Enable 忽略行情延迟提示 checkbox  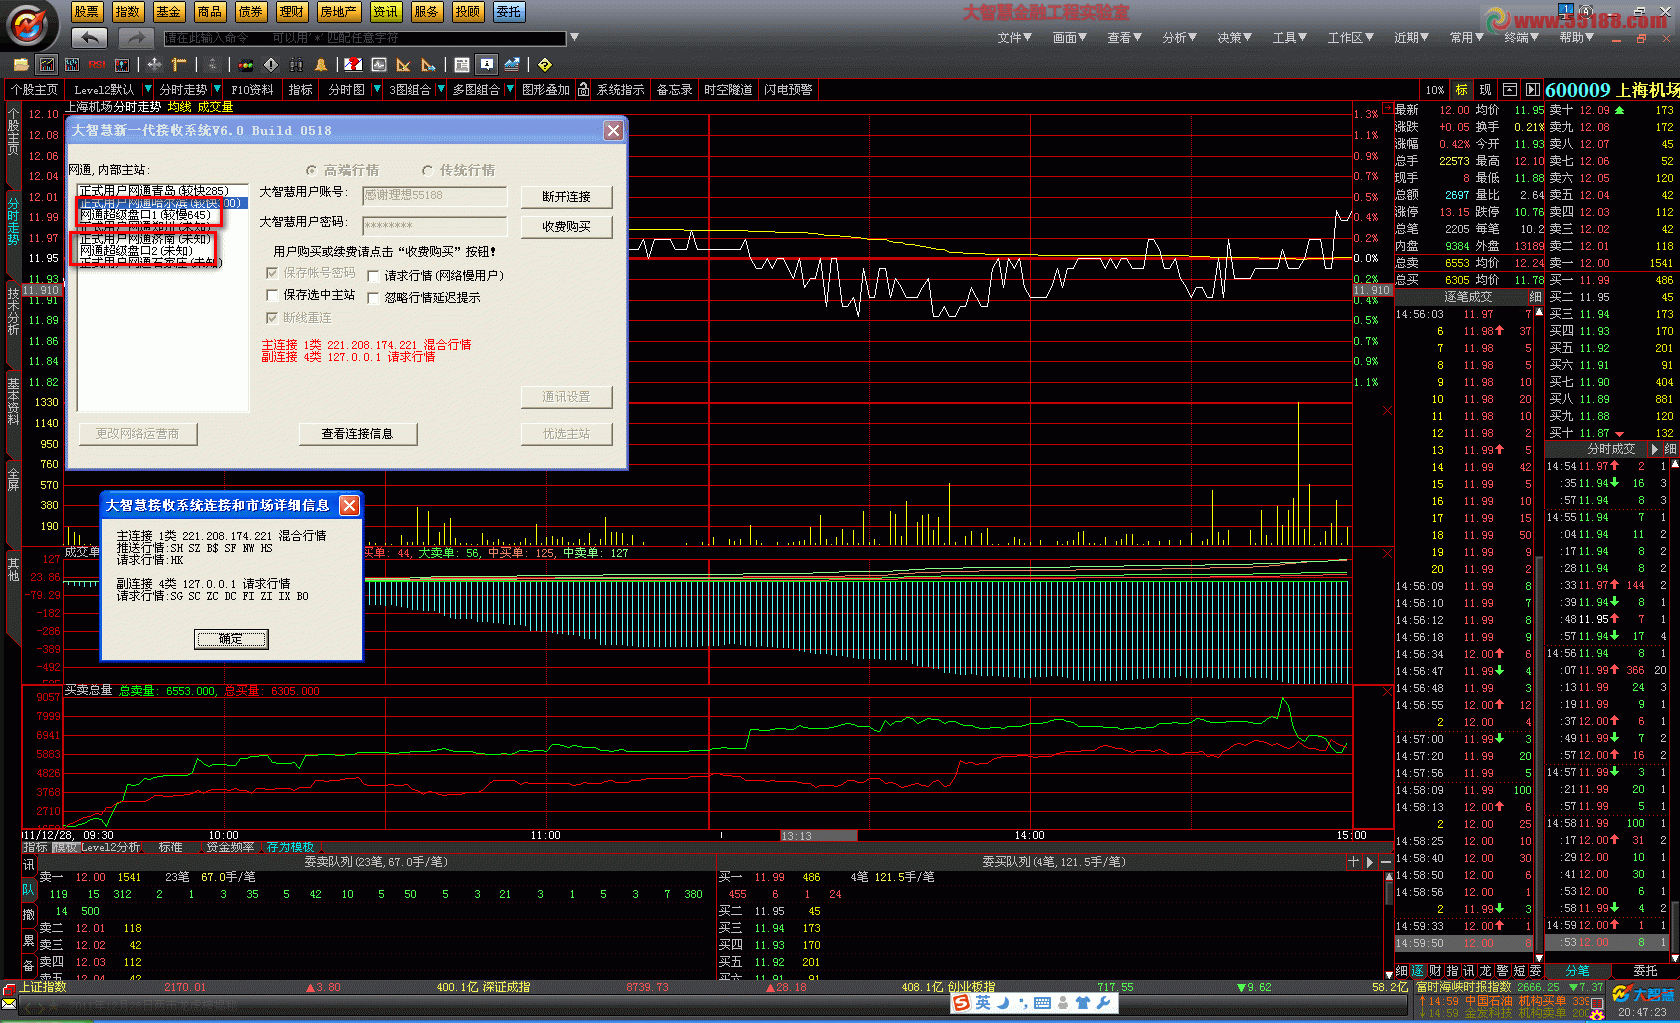click(x=373, y=298)
